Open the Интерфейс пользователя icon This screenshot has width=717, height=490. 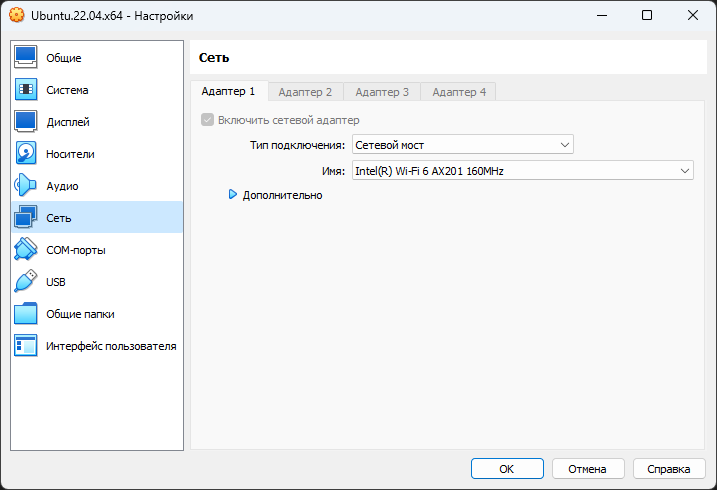pos(26,346)
